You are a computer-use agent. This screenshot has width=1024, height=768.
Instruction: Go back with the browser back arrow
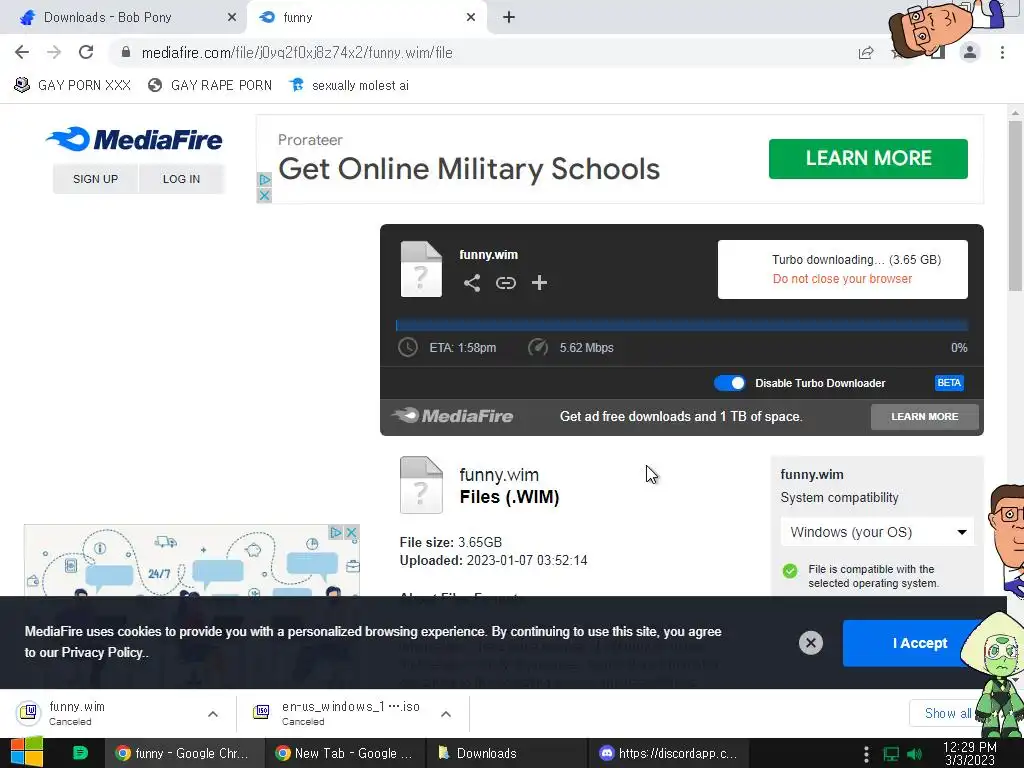[x=22, y=52]
